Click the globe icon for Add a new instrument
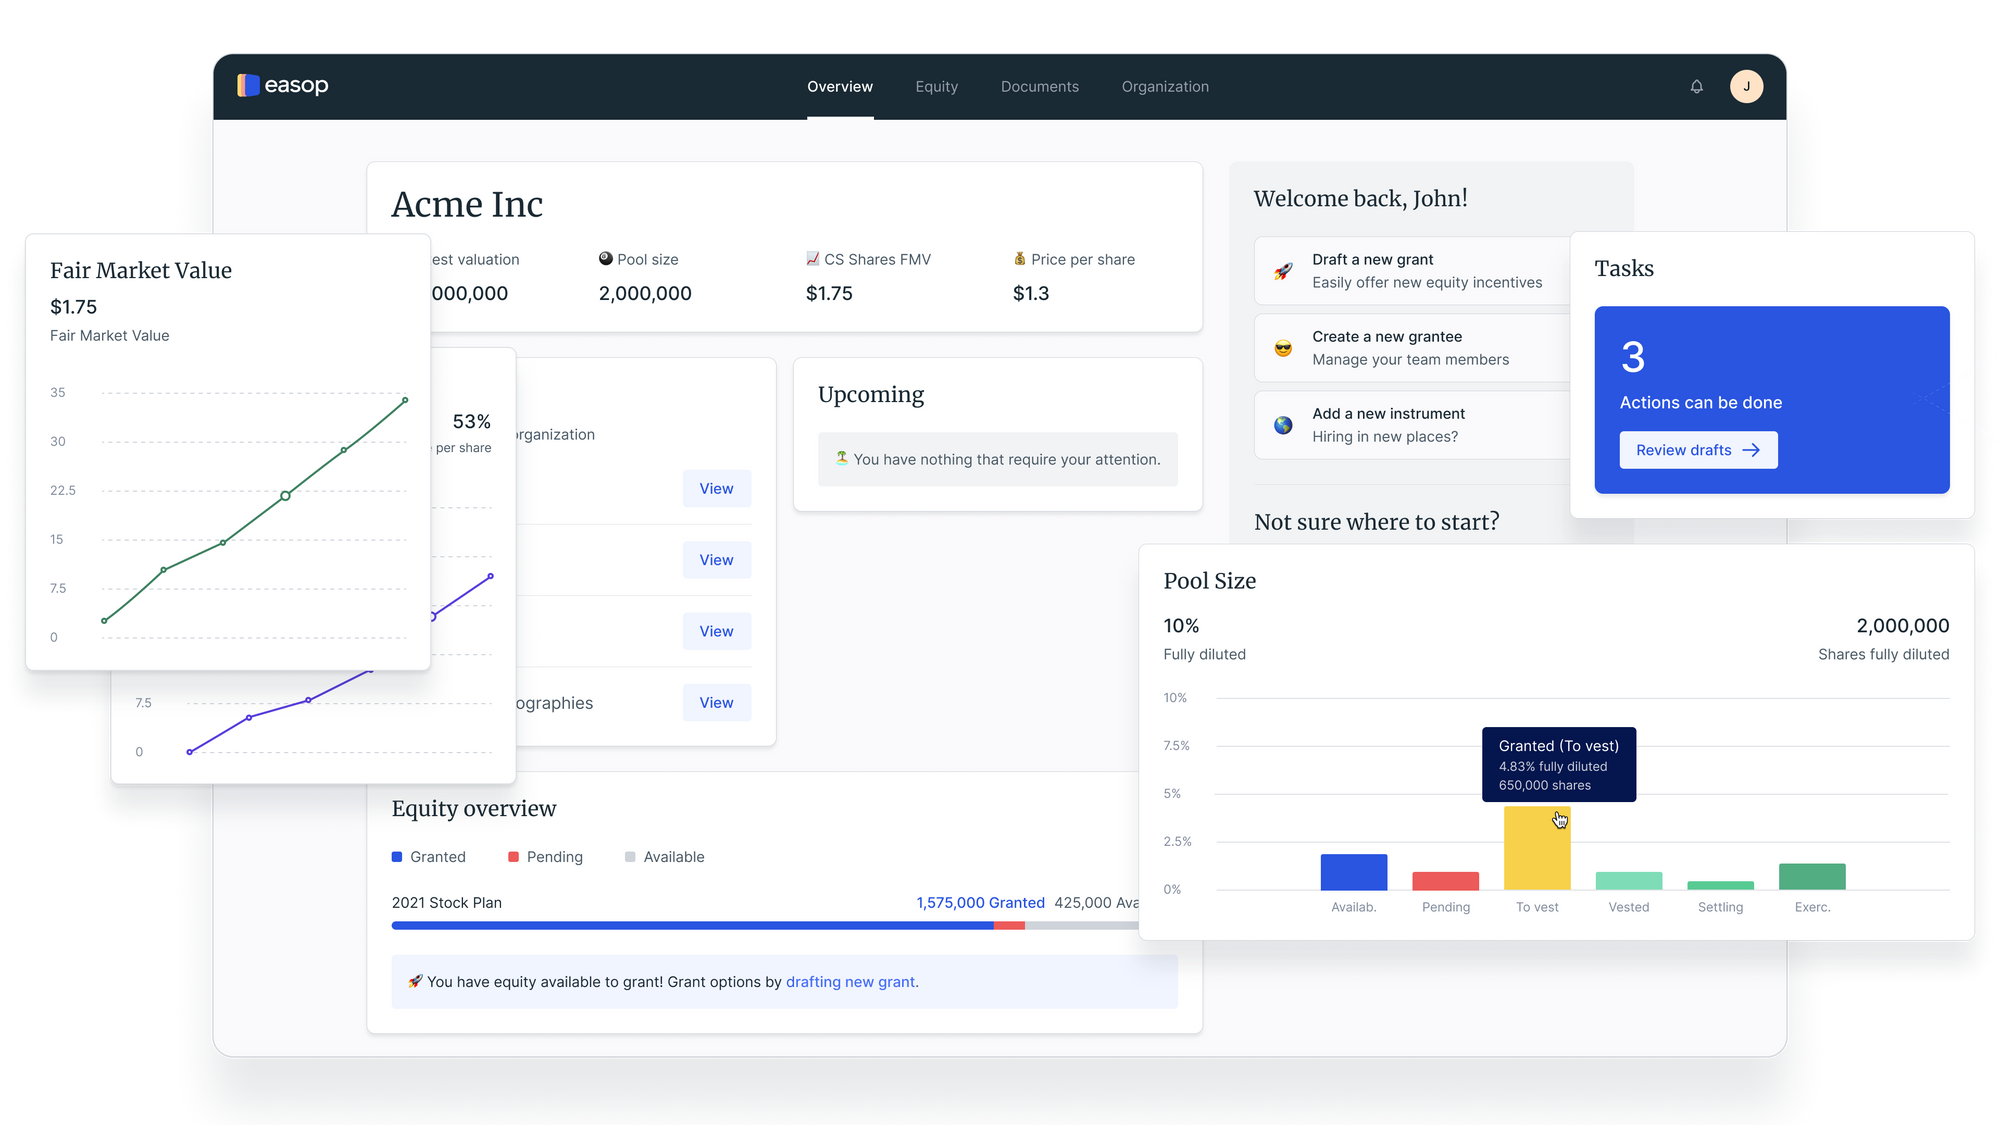The image size is (2000, 1125). pos(1283,425)
